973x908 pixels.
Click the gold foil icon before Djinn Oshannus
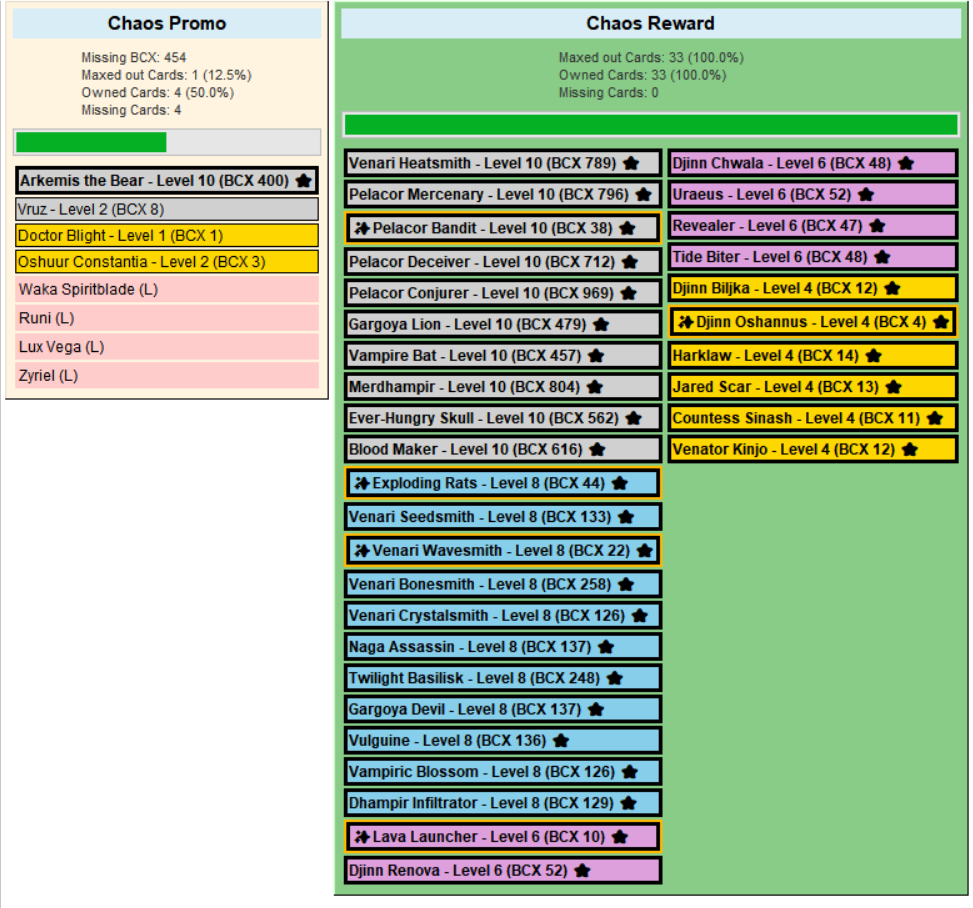tap(685, 321)
